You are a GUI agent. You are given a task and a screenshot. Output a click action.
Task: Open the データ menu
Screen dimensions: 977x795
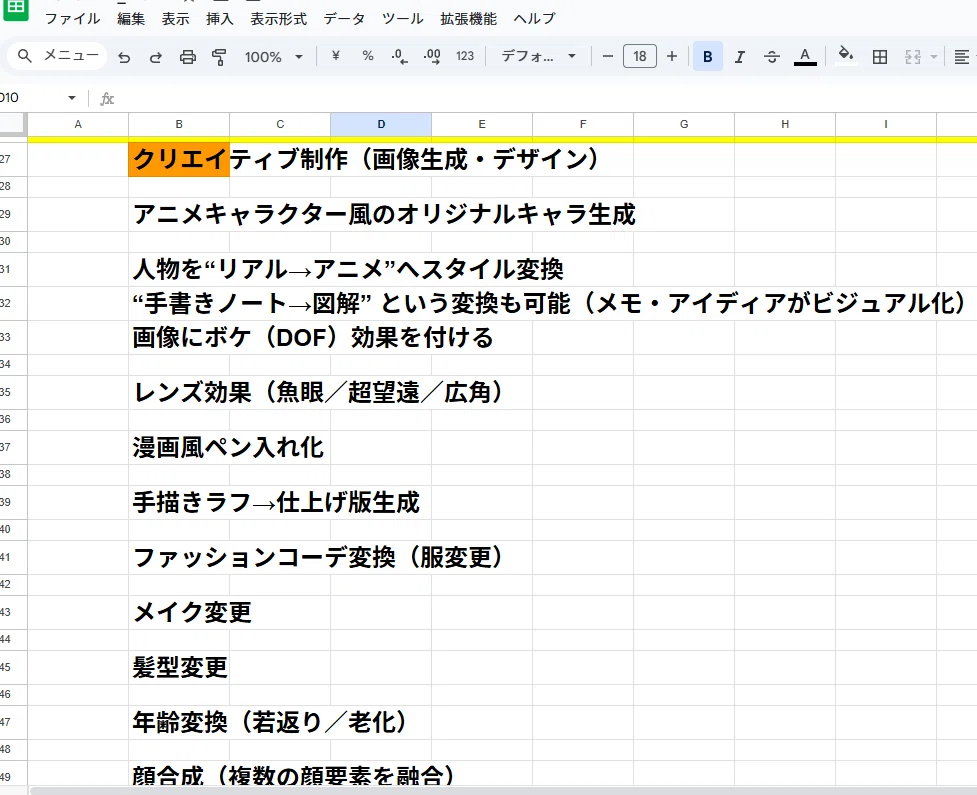click(344, 19)
